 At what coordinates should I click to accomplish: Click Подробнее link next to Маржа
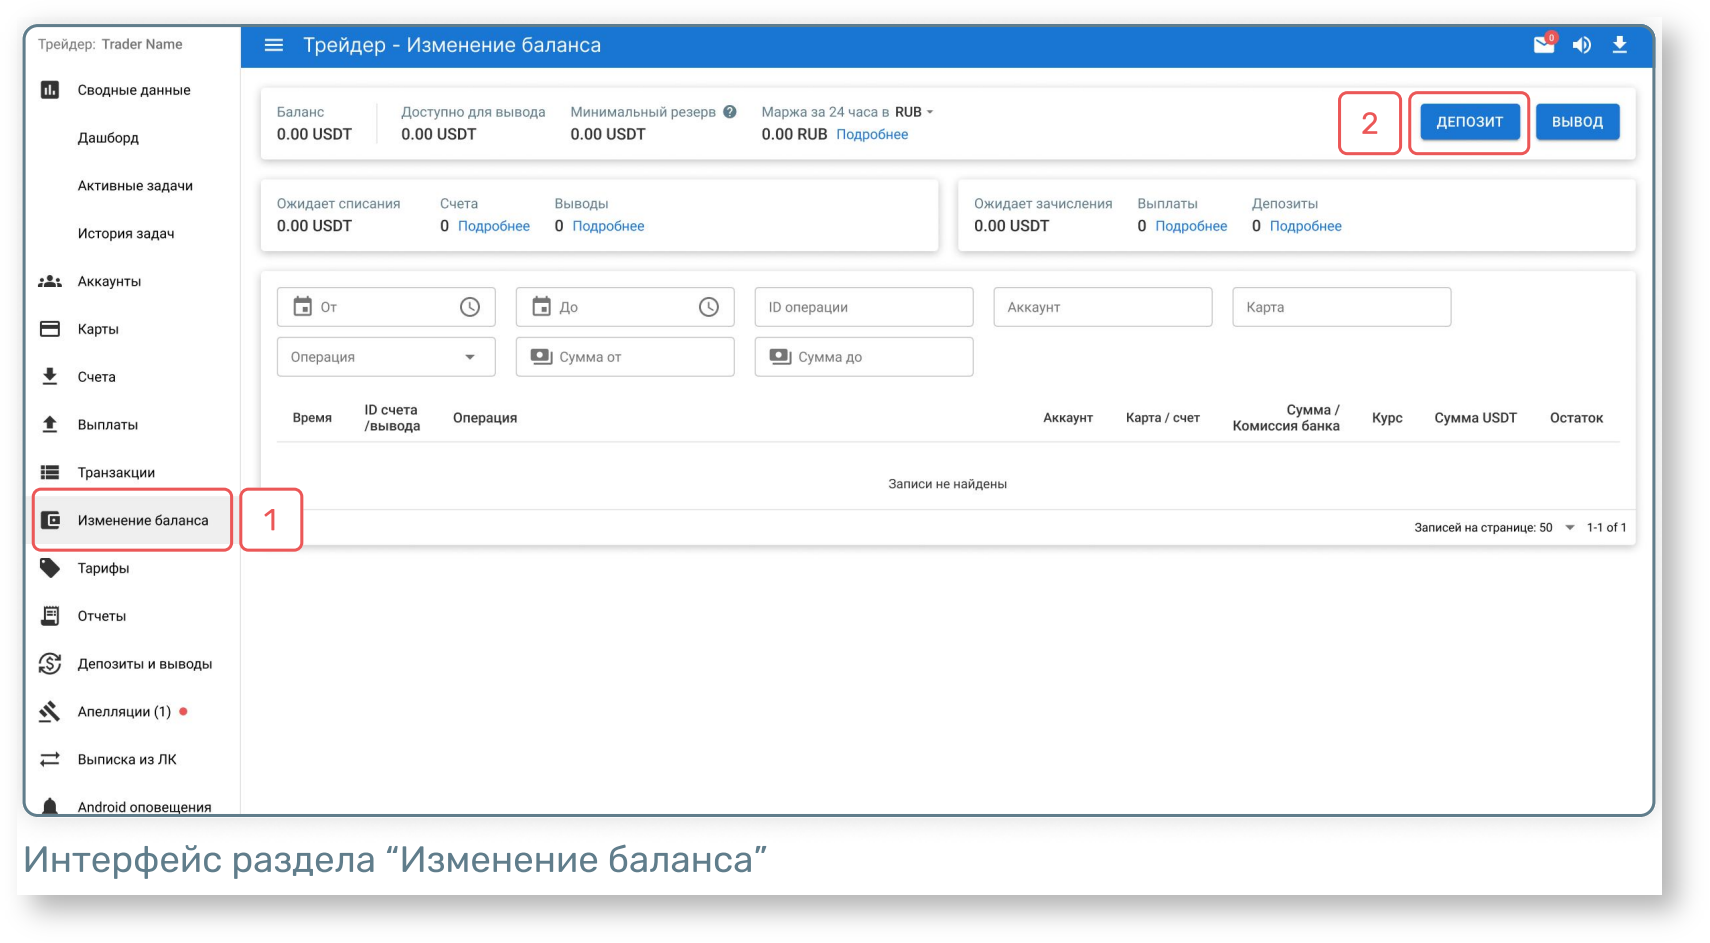(872, 134)
